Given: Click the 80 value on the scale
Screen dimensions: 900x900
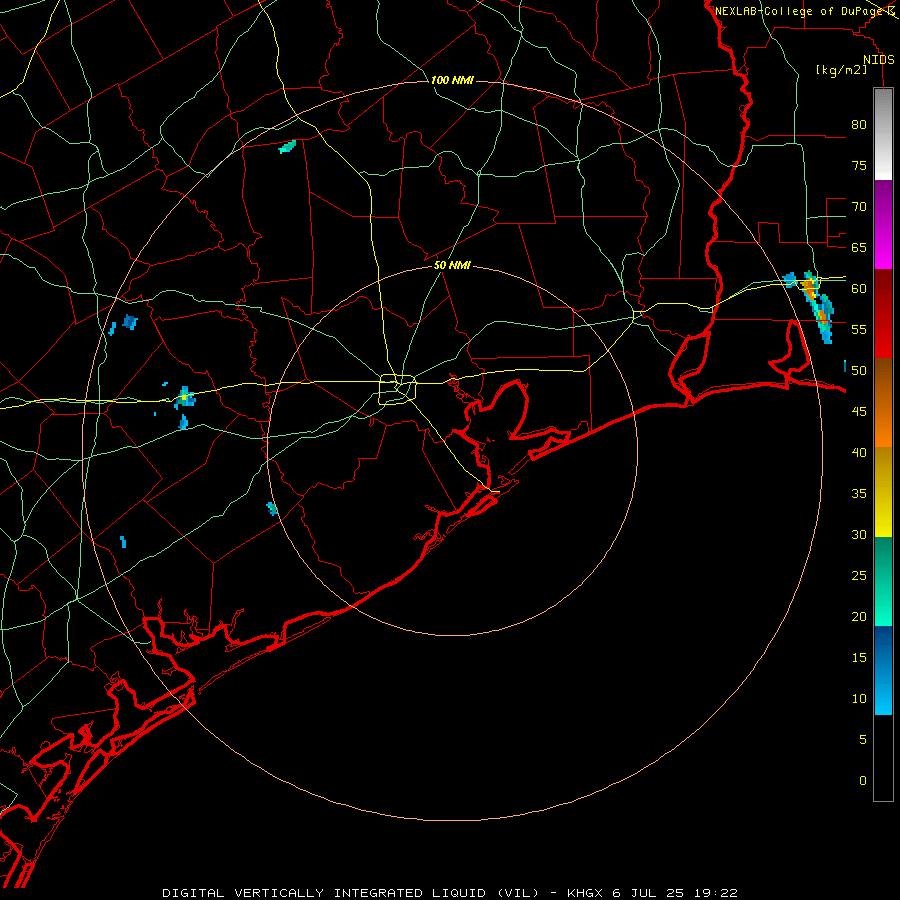Looking at the screenshot, I should [859, 125].
